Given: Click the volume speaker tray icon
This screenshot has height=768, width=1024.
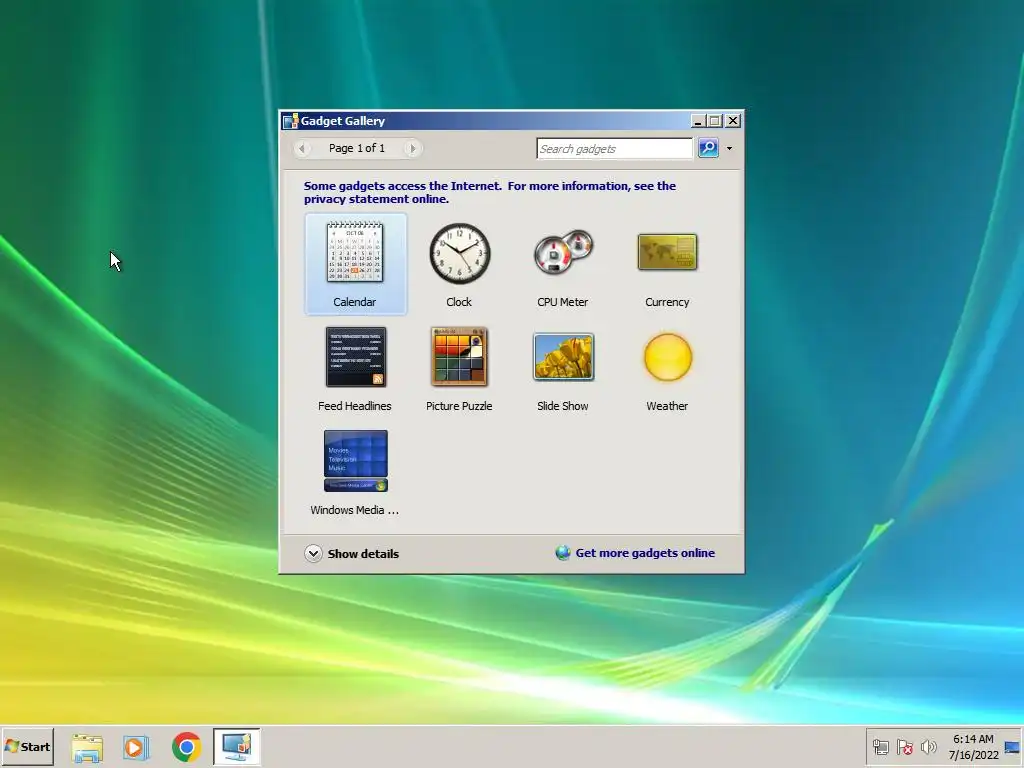Looking at the screenshot, I should [928, 746].
